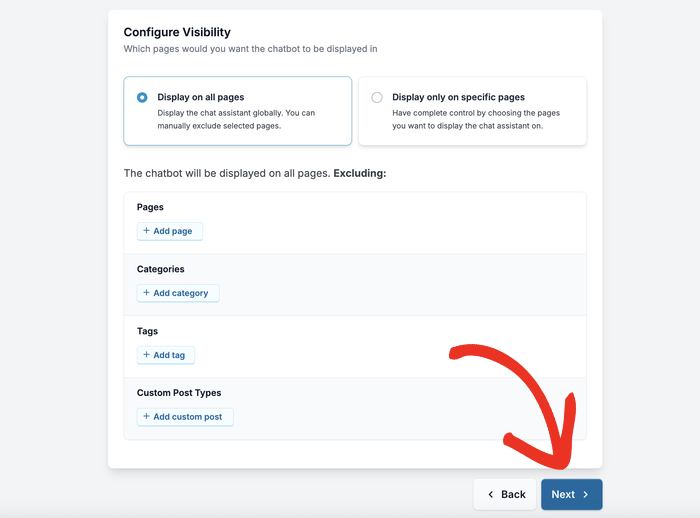The height and width of the screenshot is (518, 700).
Task: Click the right chevron on the Next button
Action: [x=586, y=494]
